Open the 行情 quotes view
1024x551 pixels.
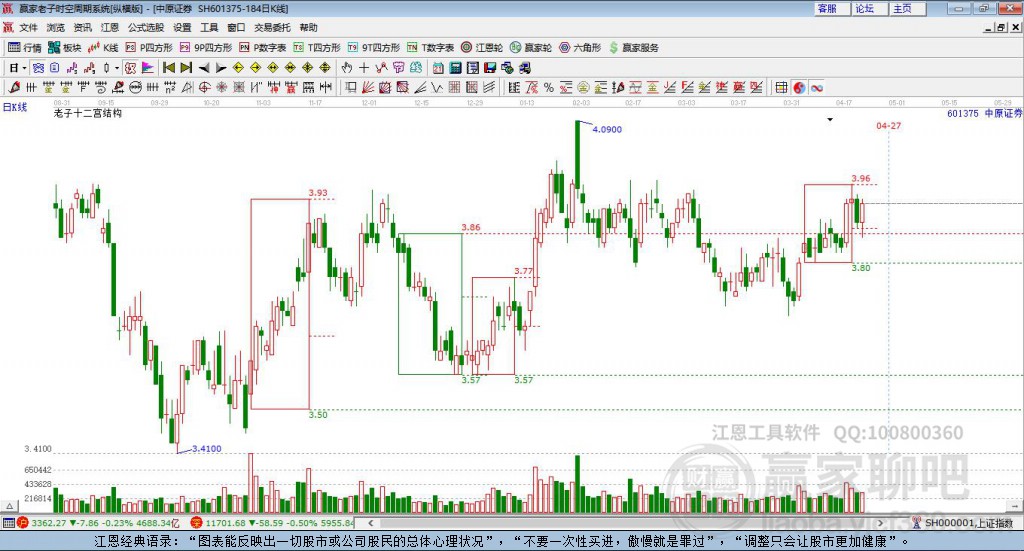(24, 48)
